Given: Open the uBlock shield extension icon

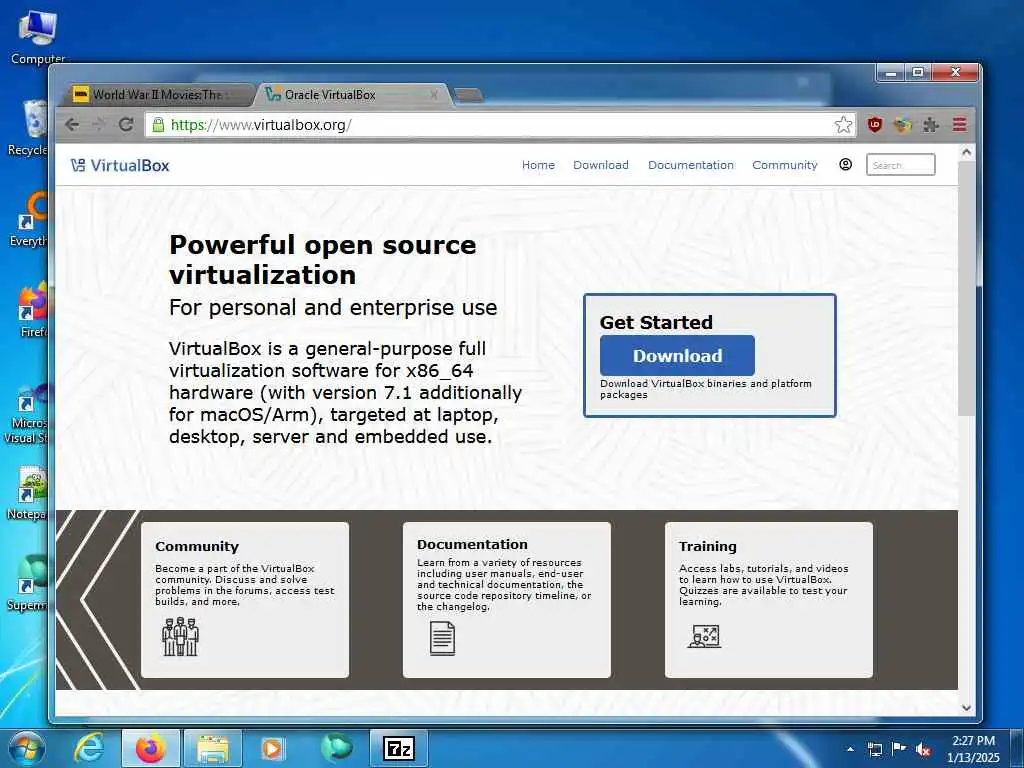Looking at the screenshot, I should pyautogui.click(x=874, y=124).
